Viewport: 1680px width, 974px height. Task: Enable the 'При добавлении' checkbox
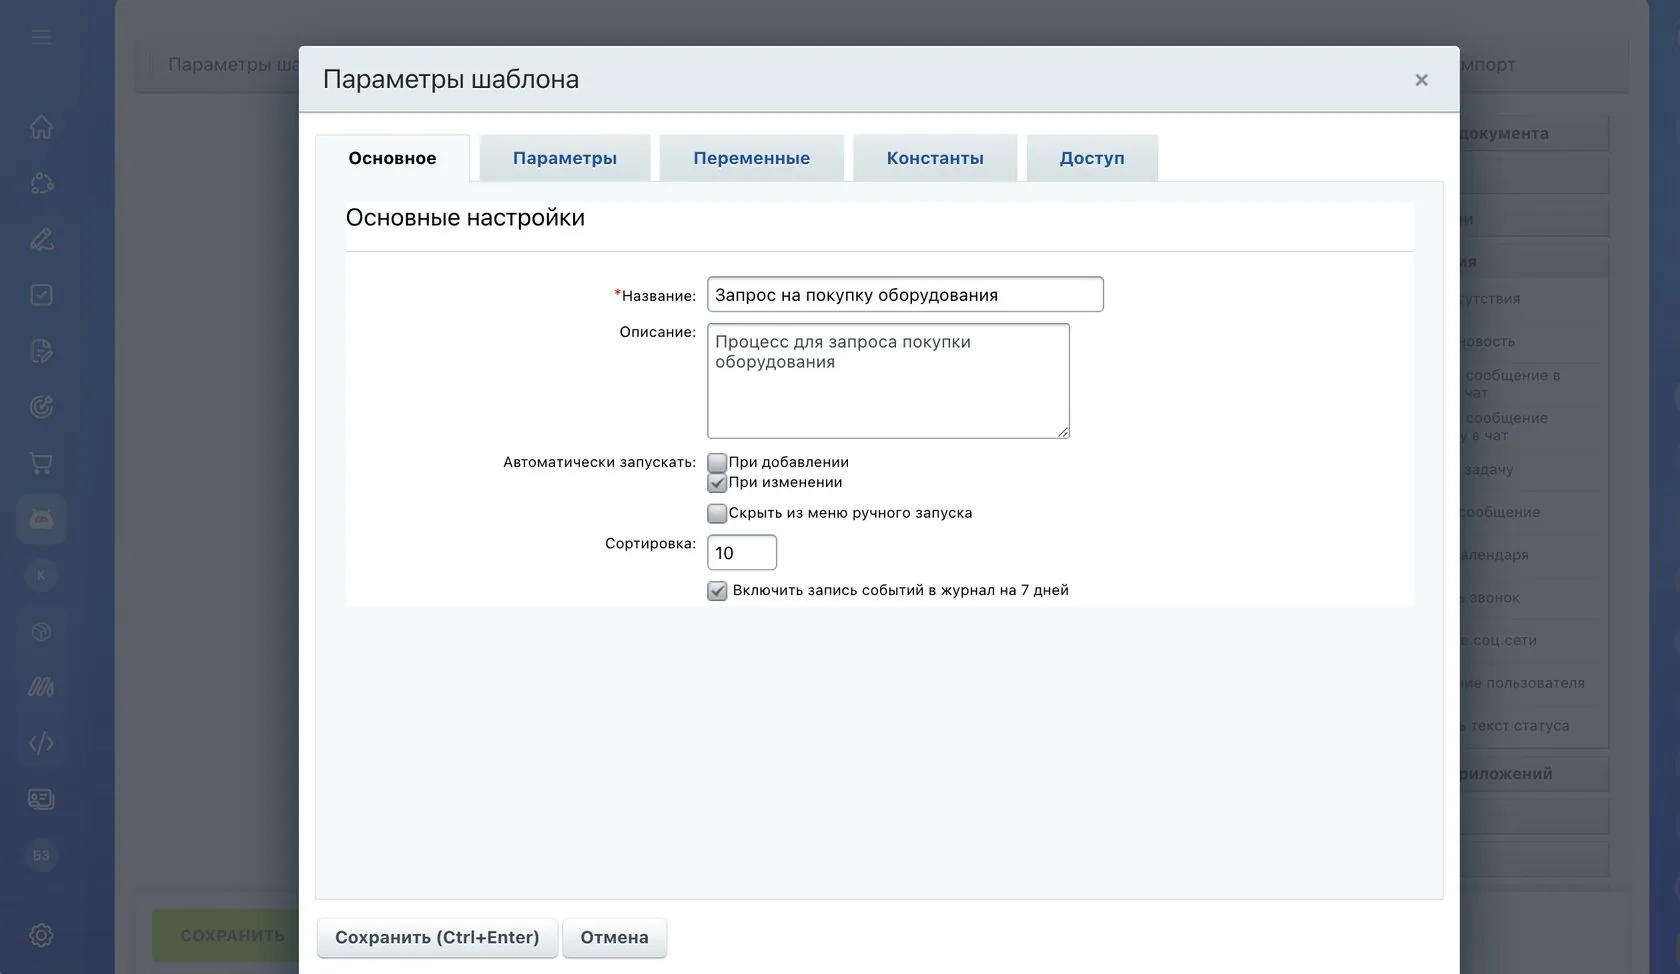click(x=717, y=463)
